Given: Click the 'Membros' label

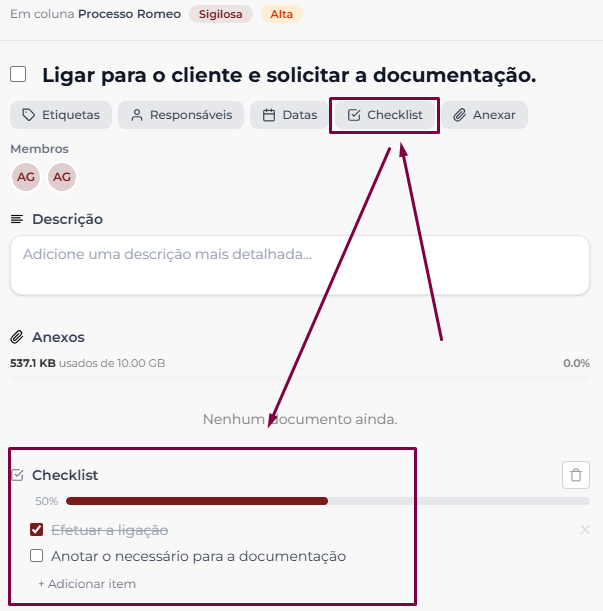Looking at the screenshot, I should coord(39,149).
